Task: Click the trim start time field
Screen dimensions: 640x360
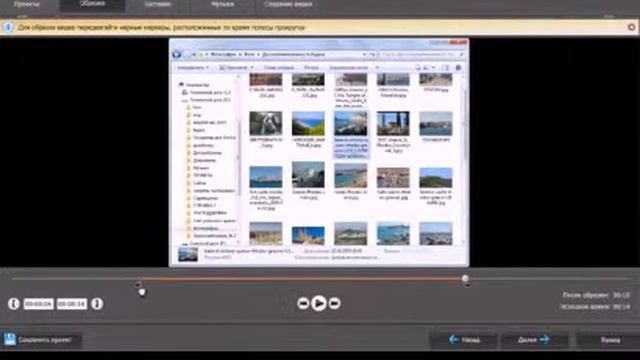Action: [x=38, y=304]
